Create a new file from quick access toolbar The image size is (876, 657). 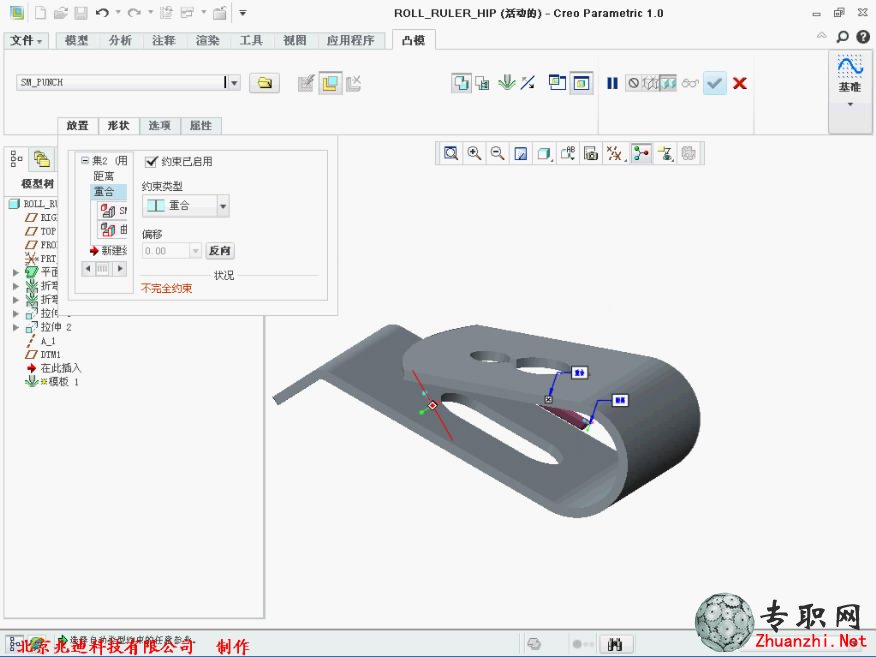pos(40,13)
